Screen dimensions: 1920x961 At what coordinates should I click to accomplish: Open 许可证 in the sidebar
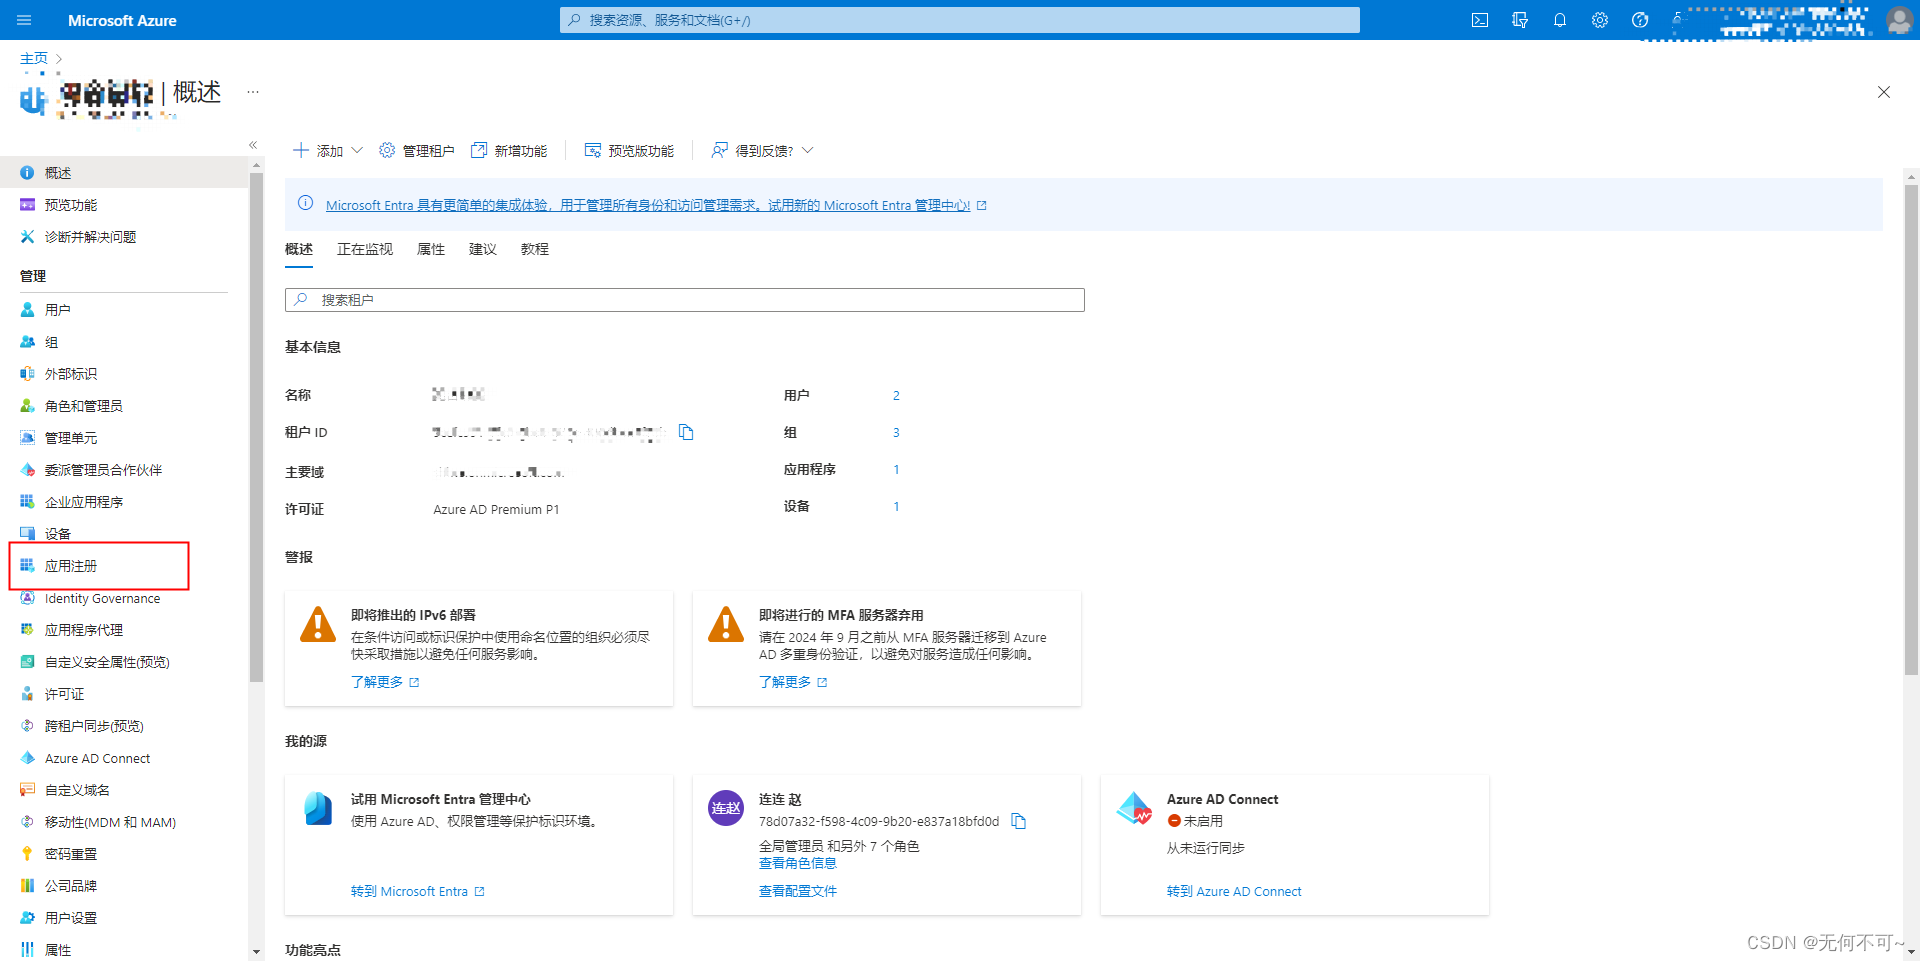pyautogui.click(x=64, y=694)
